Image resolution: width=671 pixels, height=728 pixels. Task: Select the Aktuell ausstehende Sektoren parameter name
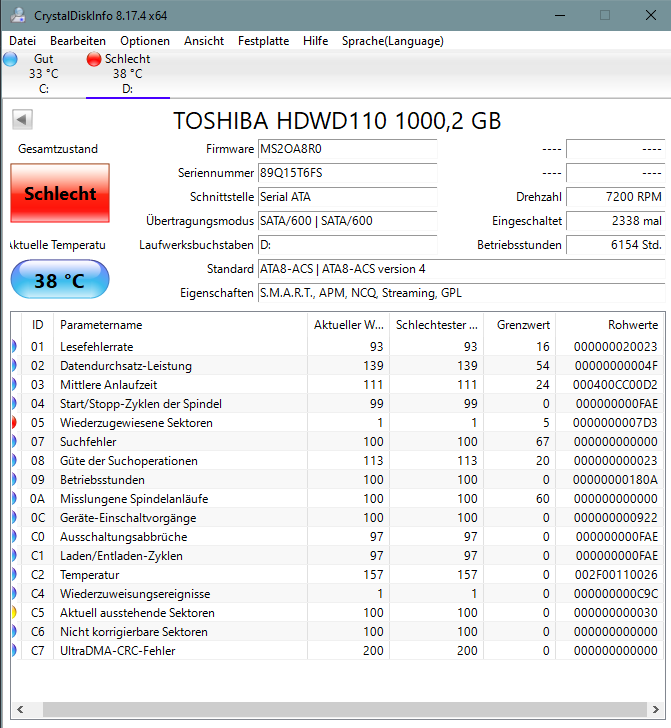[137, 612]
